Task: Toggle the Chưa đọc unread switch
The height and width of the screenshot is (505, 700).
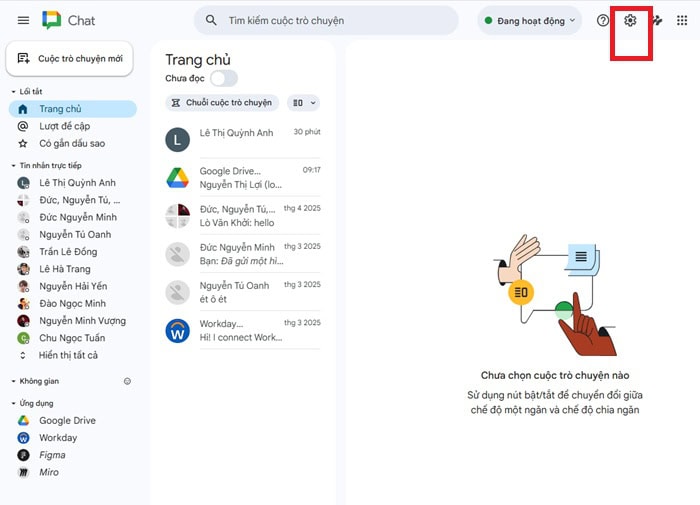Action: coord(223,78)
